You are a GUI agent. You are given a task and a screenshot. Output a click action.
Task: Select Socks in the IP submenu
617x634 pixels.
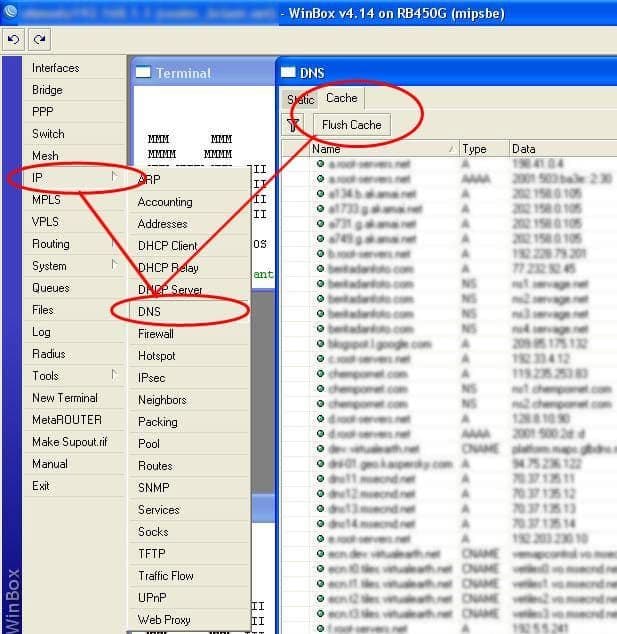[x=189, y=532]
